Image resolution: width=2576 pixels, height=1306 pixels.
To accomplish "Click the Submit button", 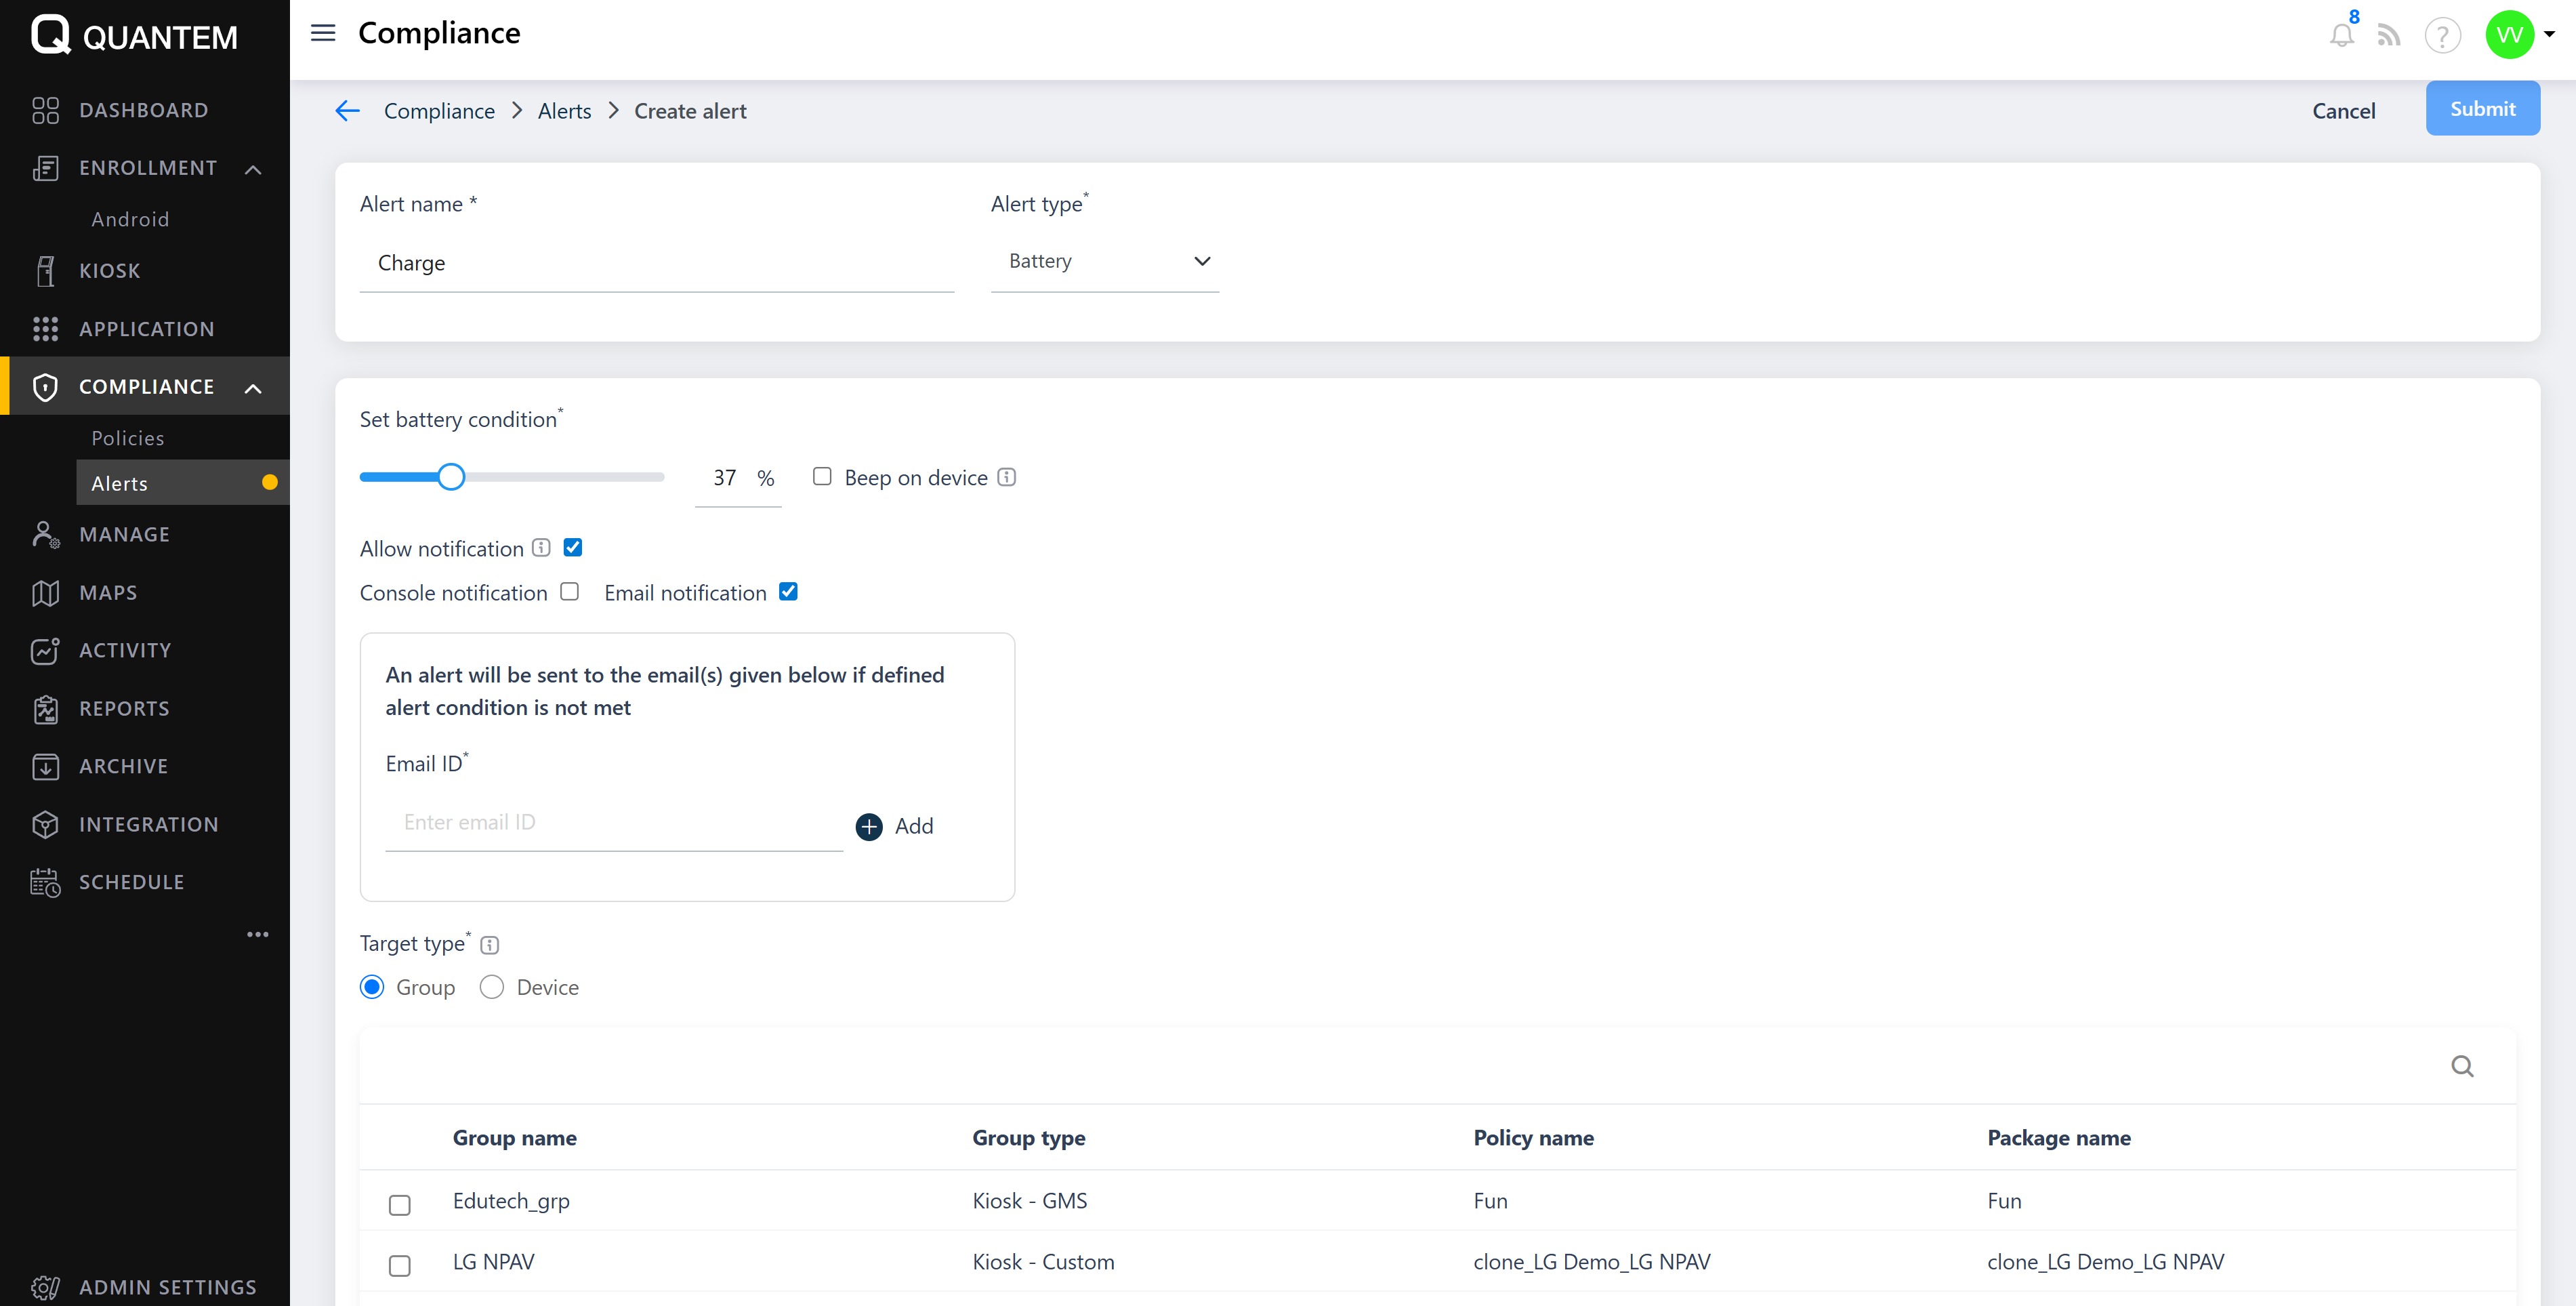I will point(2482,109).
